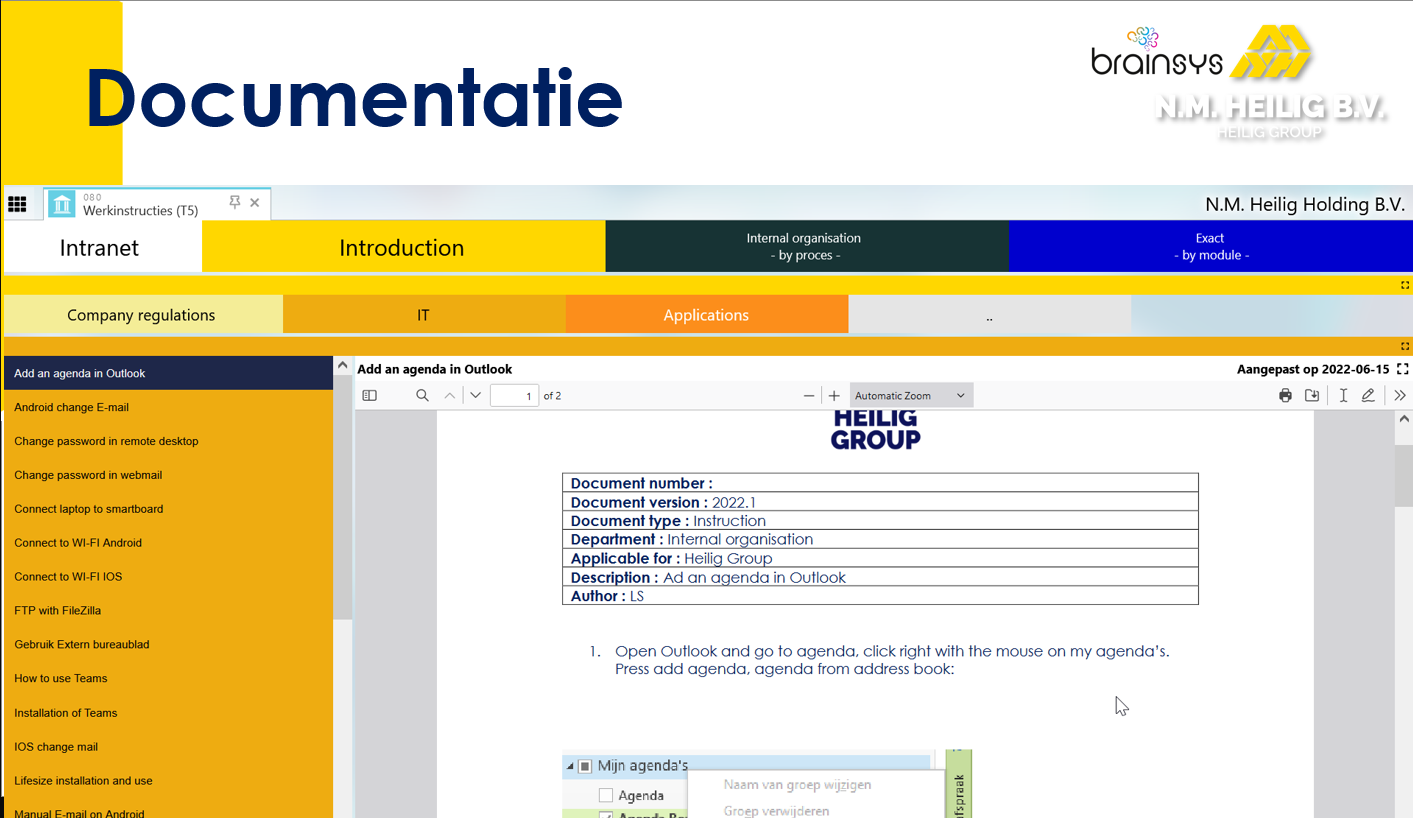Open the Automatic Zoom dropdown
This screenshot has width=1413, height=818.
coord(909,395)
